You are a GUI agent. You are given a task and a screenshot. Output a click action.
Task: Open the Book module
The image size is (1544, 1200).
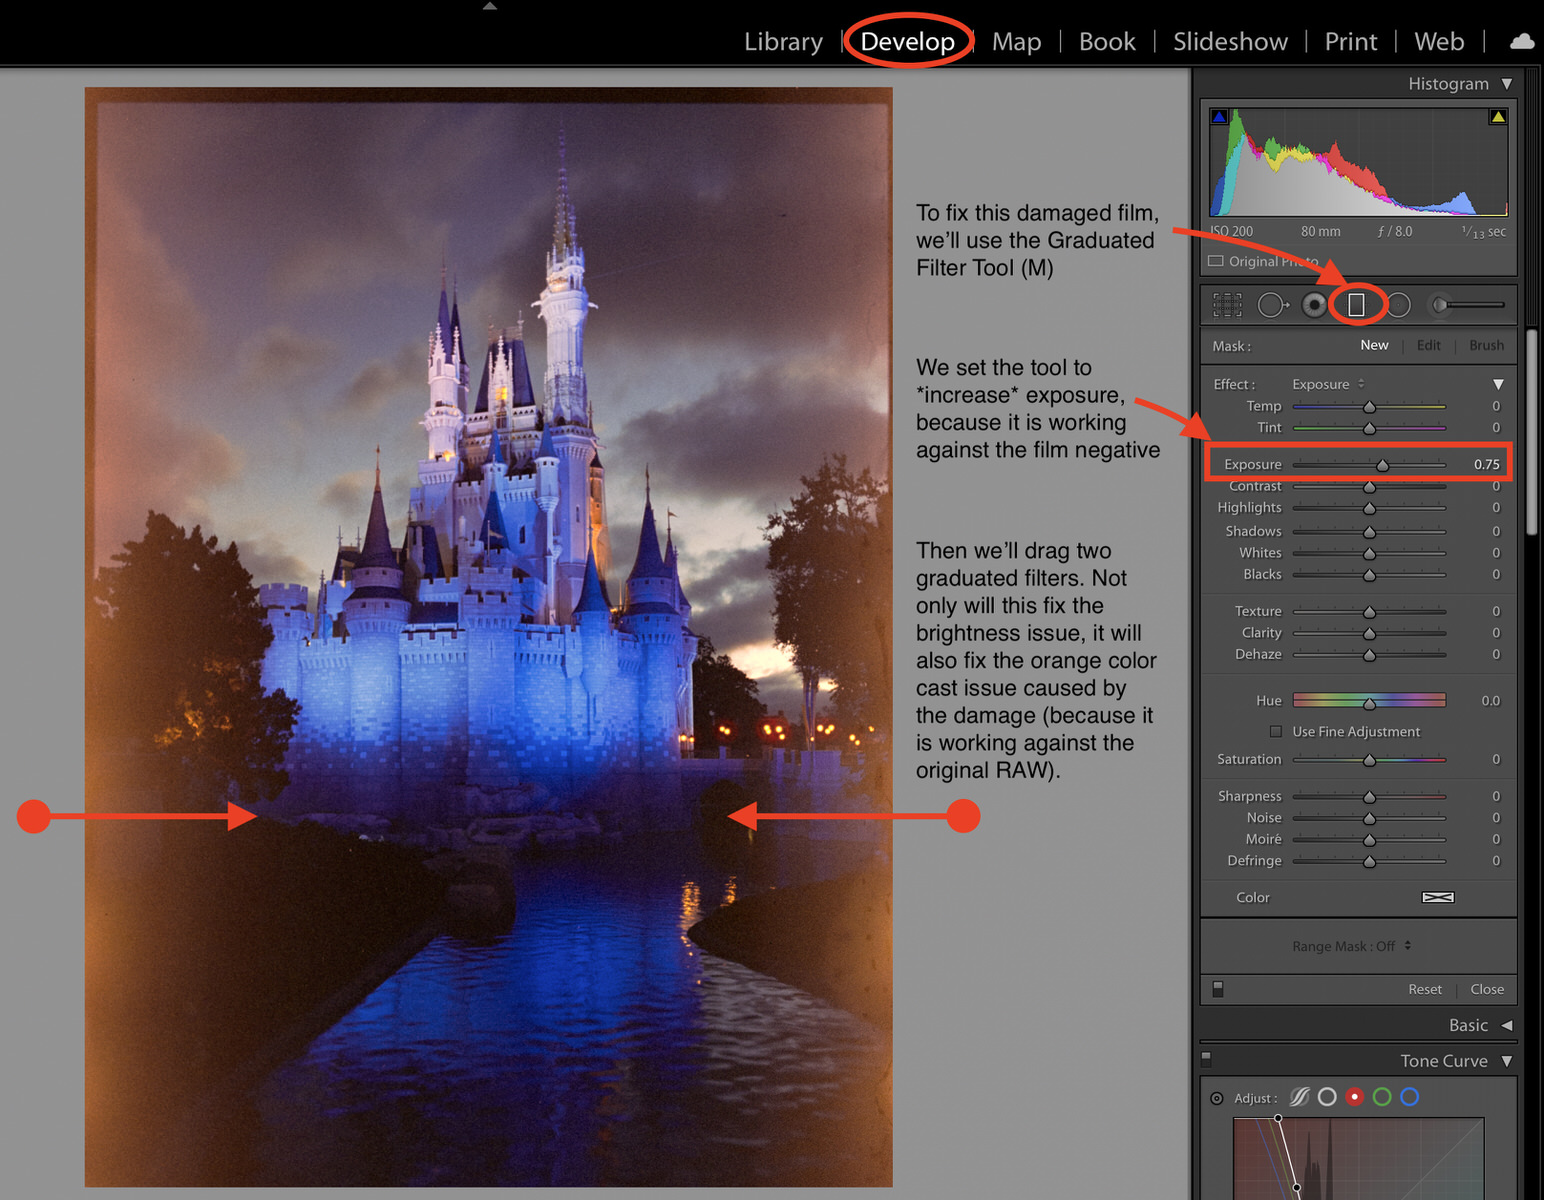[x=1107, y=41]
